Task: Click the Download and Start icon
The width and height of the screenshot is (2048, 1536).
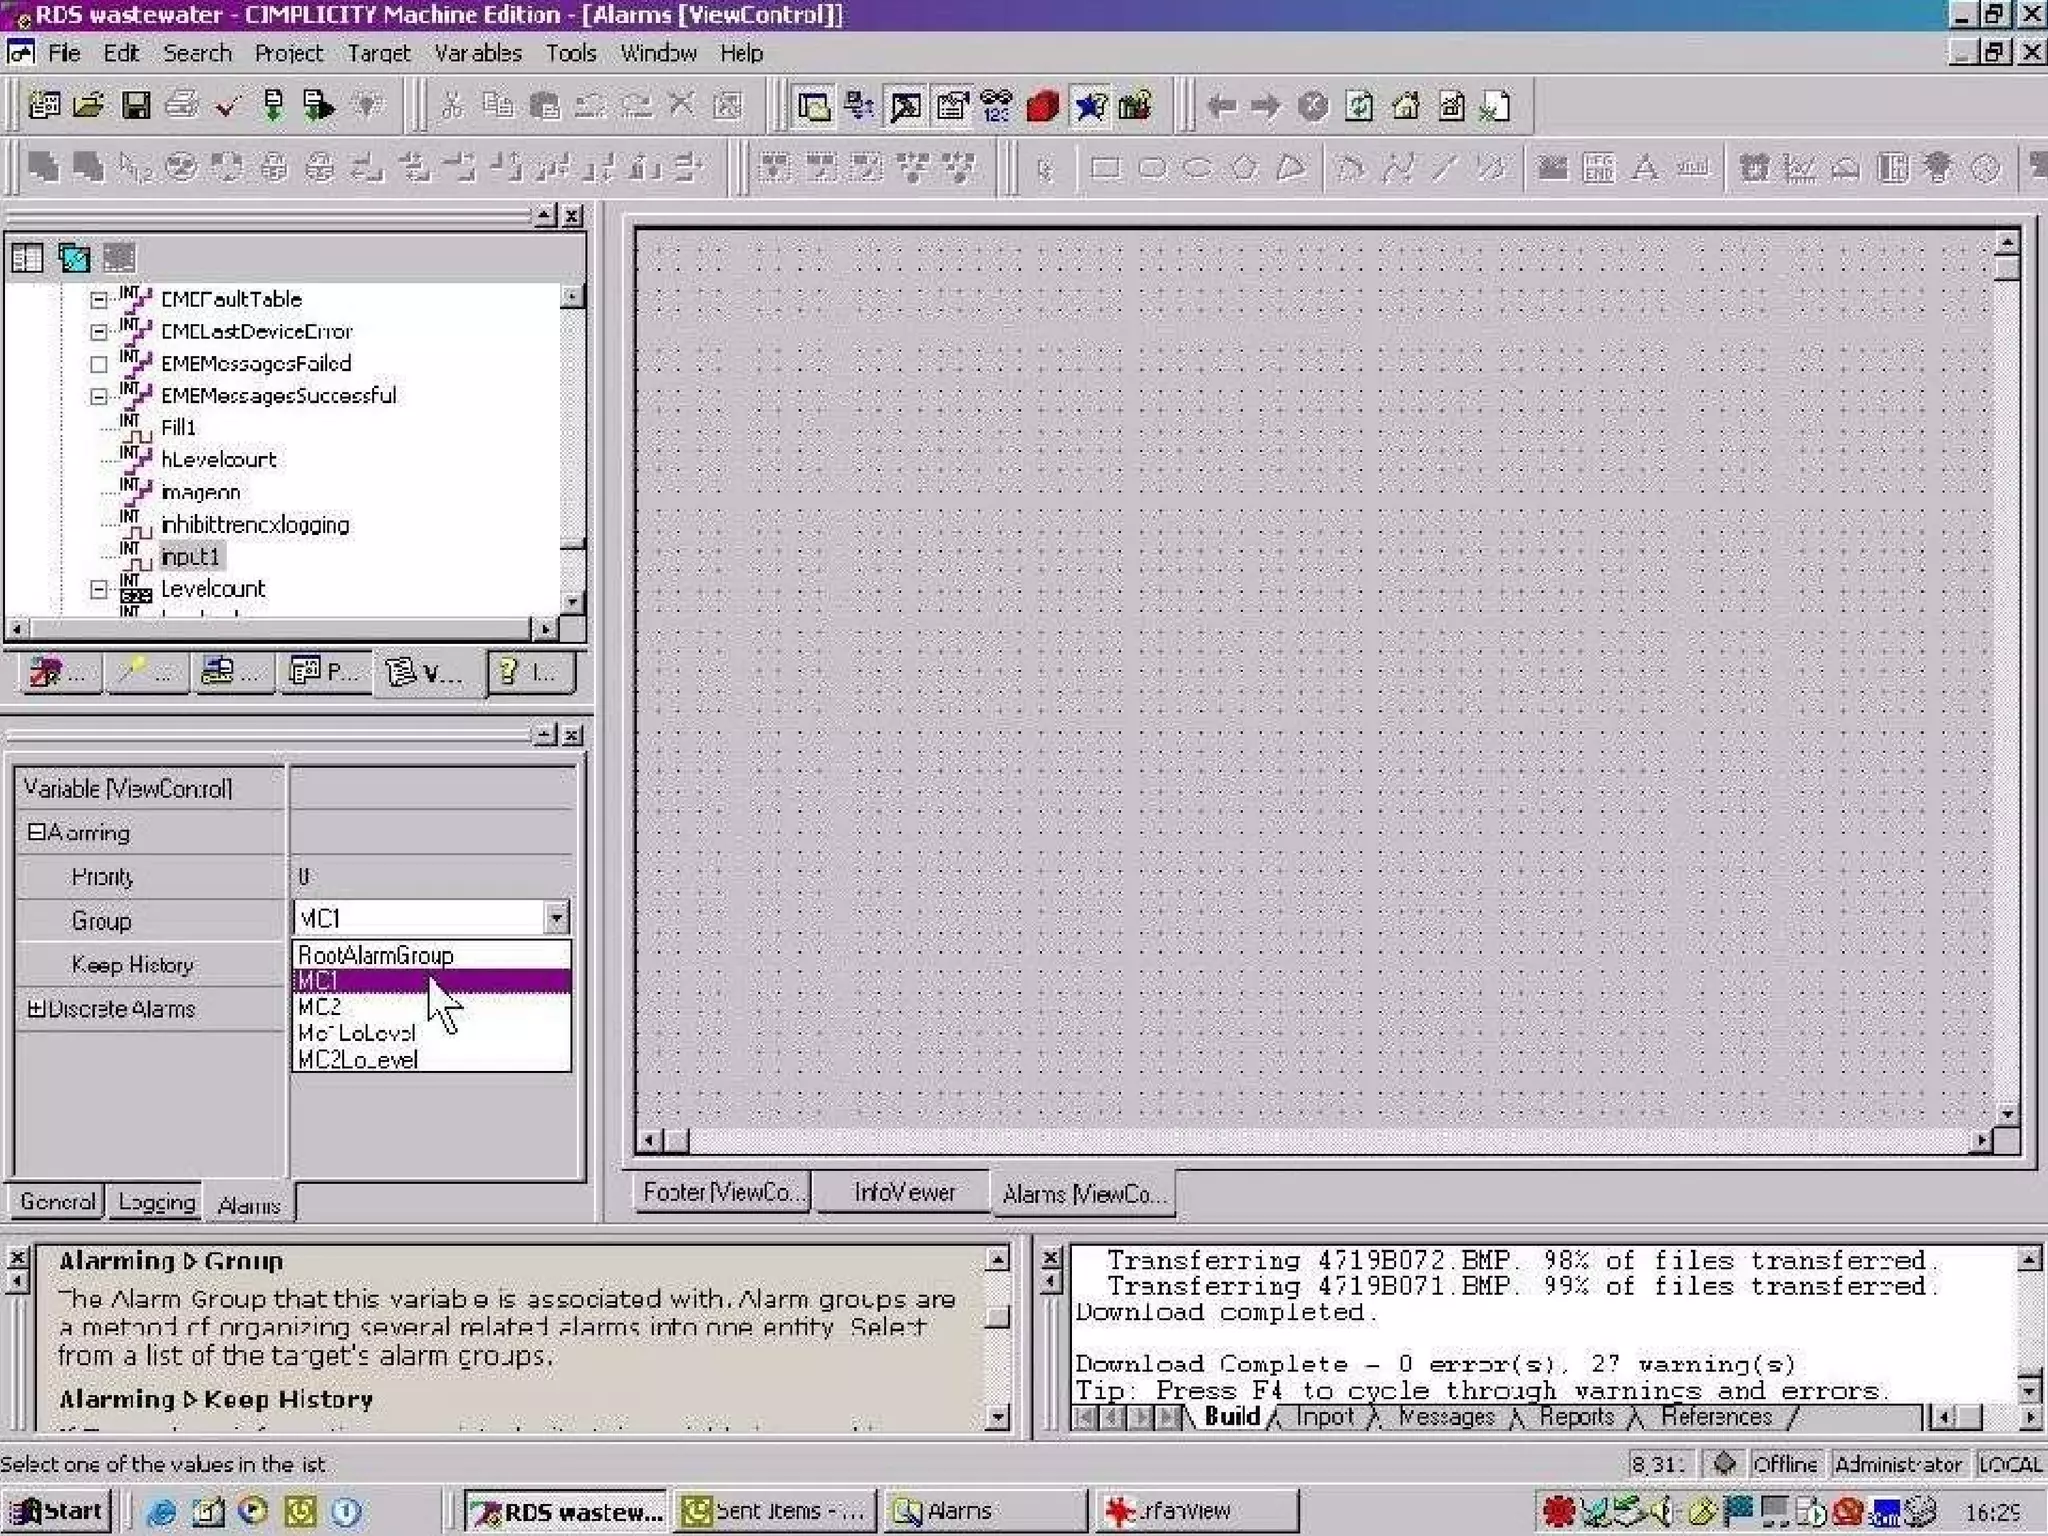Action: (x=319, y=106)
